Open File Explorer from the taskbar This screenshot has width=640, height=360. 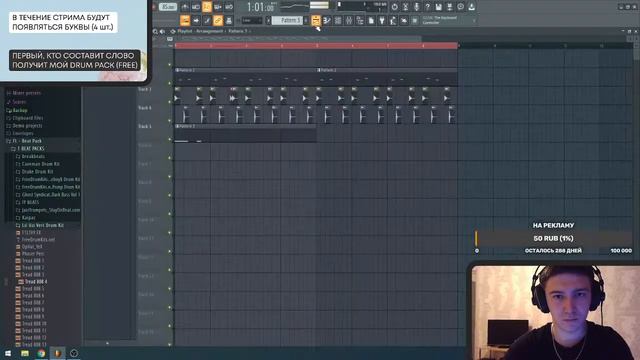[25, 353]
